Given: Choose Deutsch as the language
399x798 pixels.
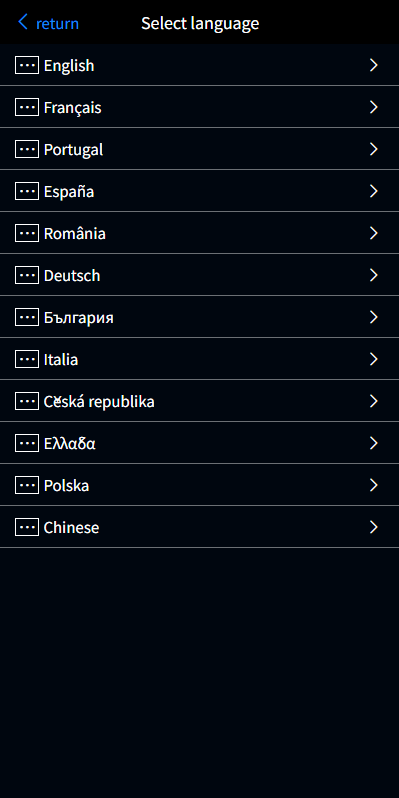Looking at the screenshot, I should point(200,275).
